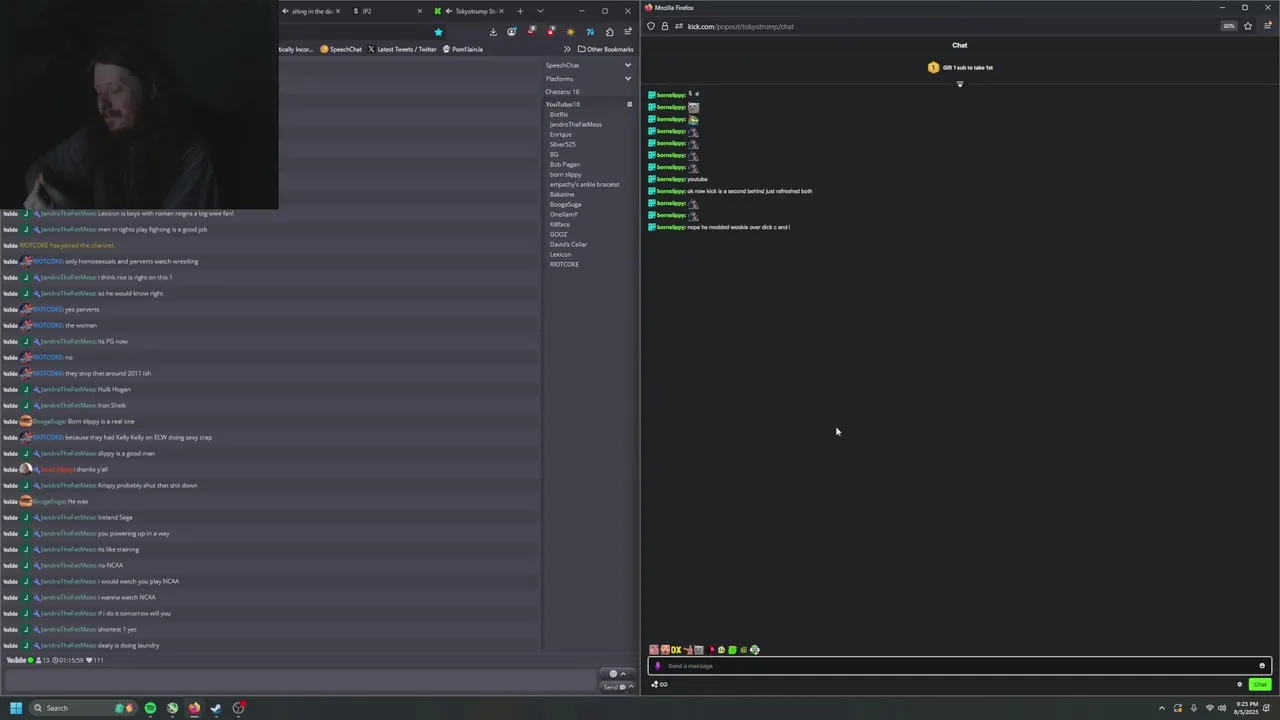The width and height of the screenshot is (1280, 720).
Task: Select chatter Bob Pagan in the list
Action: [x=564, y=164]
